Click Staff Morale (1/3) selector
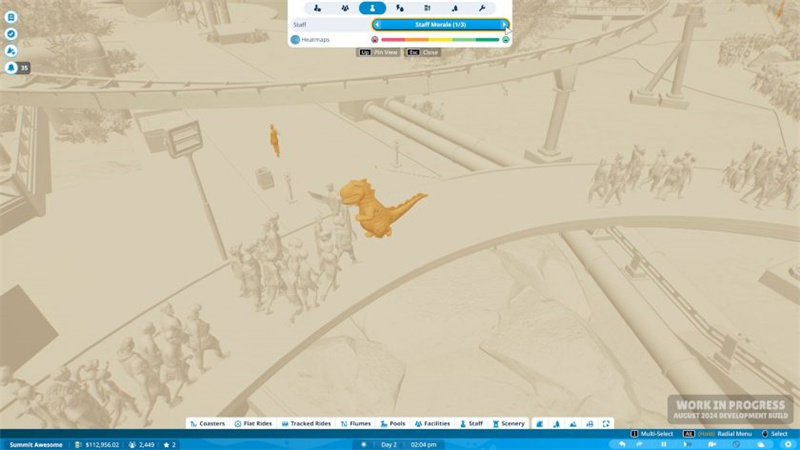This screenshot has height=450, width=800. pyautogui.click(x=440, y=24)
